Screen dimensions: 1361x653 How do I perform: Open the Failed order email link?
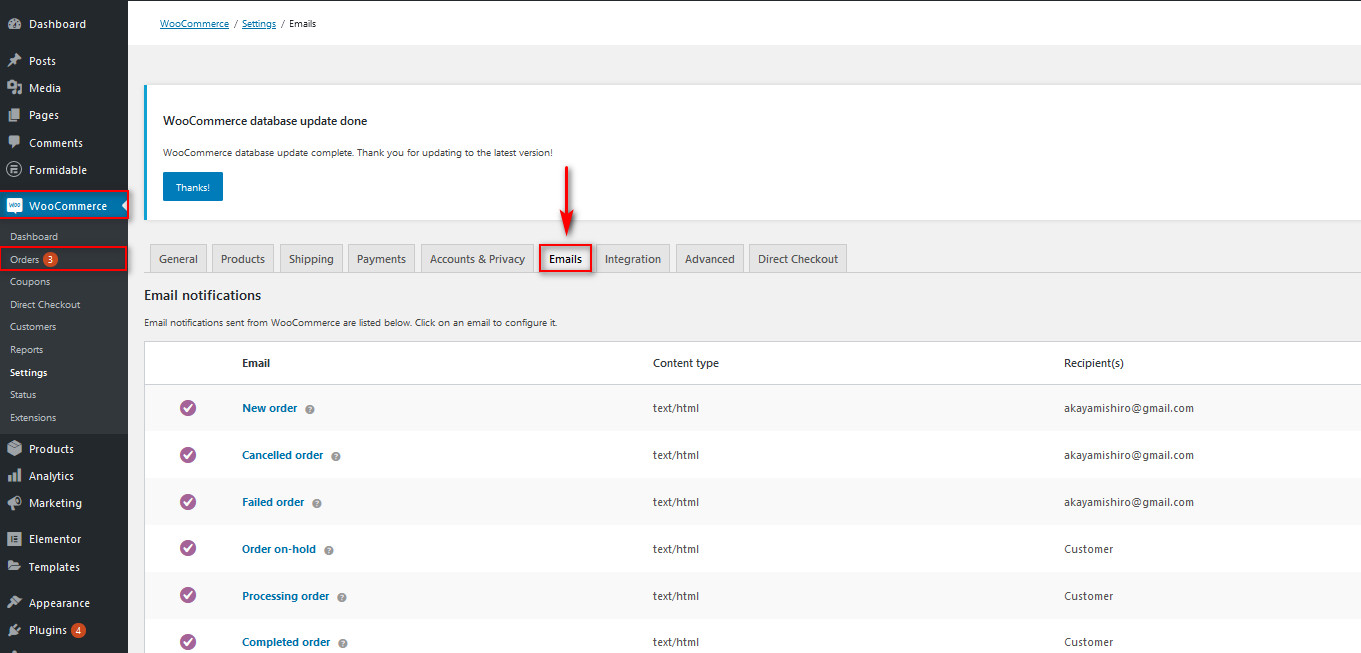pyautogui.click(x=273, y=502)
